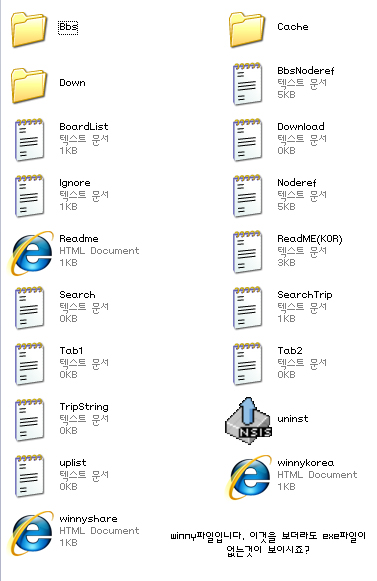The width and height of the screenshot is (377, 581).
Task: Click the 5KB size under BbsNoderef
Action: point(287,95)
